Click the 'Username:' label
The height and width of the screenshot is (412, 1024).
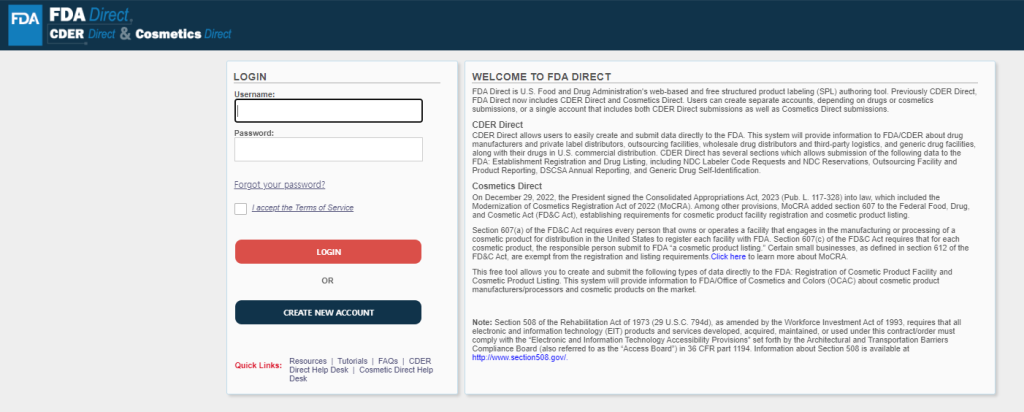pyautogui.click(x=255, y=94)
